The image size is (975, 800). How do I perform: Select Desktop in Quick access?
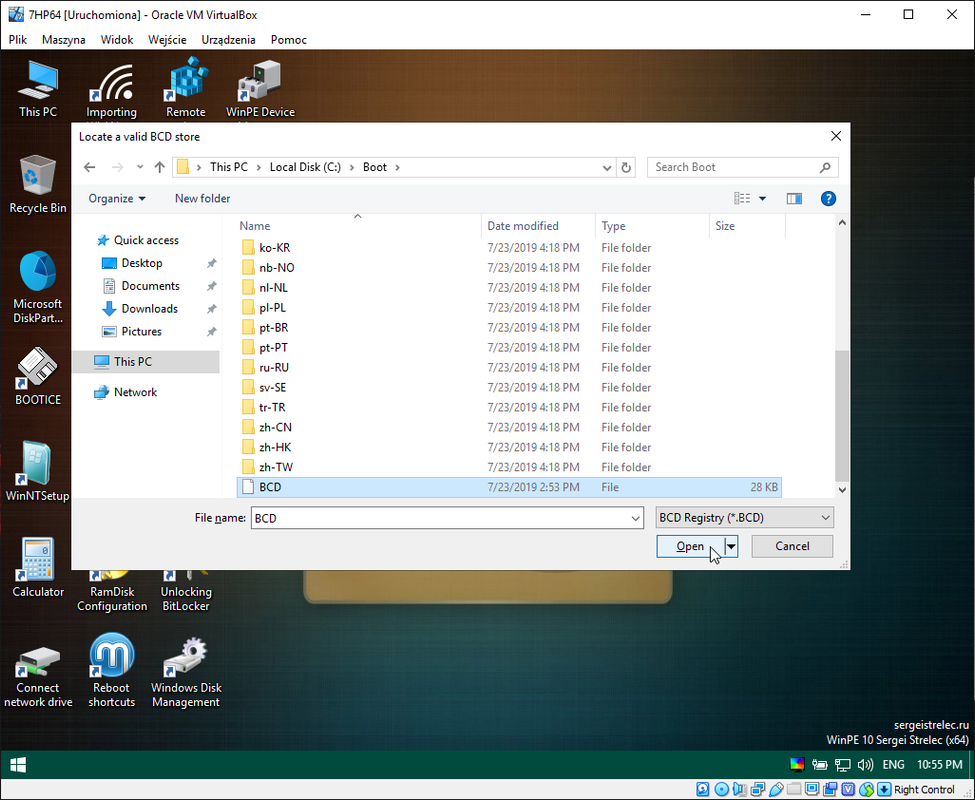(x=142, y=263)
